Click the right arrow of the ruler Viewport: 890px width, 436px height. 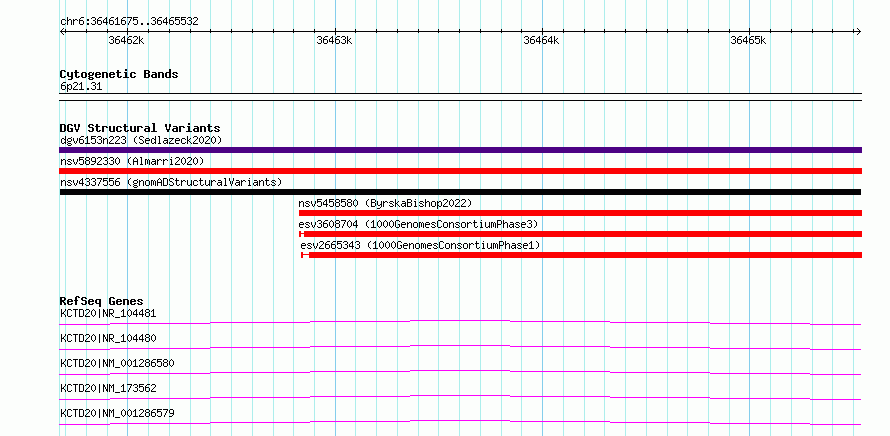coord(858,31)
